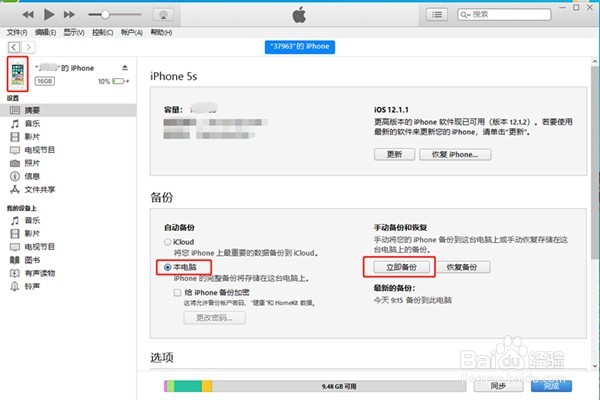Open the 帐户(A) menu

tap(132, 33)
